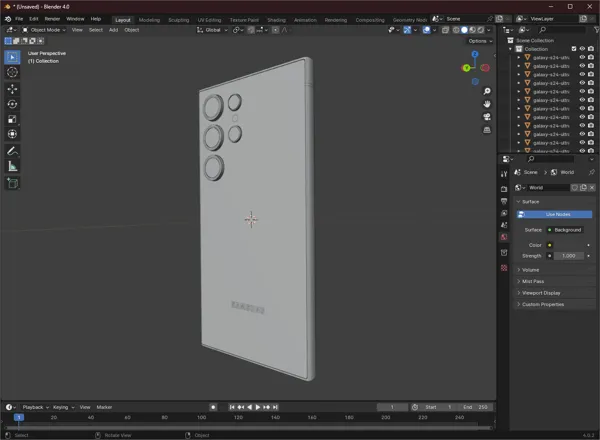
Task: Expand the Options dropdown in viewport
Action: [x=480, y=41]
